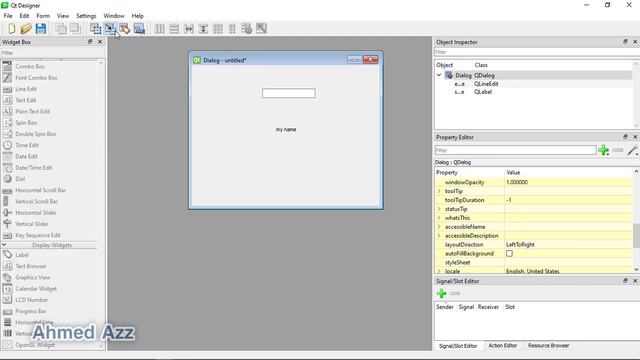640x360 pixels.
Task: Open the View menu
Action: 62,16
